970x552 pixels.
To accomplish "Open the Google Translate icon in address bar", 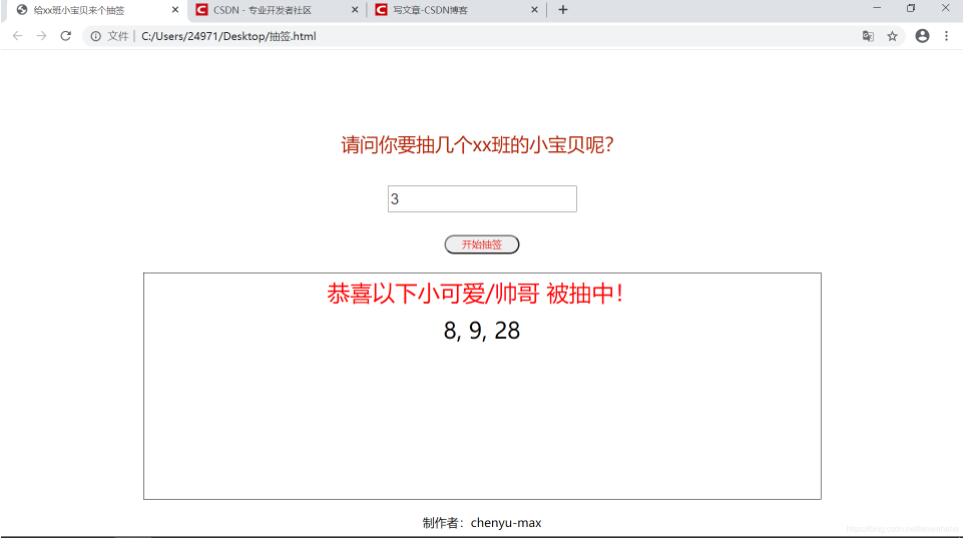I will [x=868, y=37].
